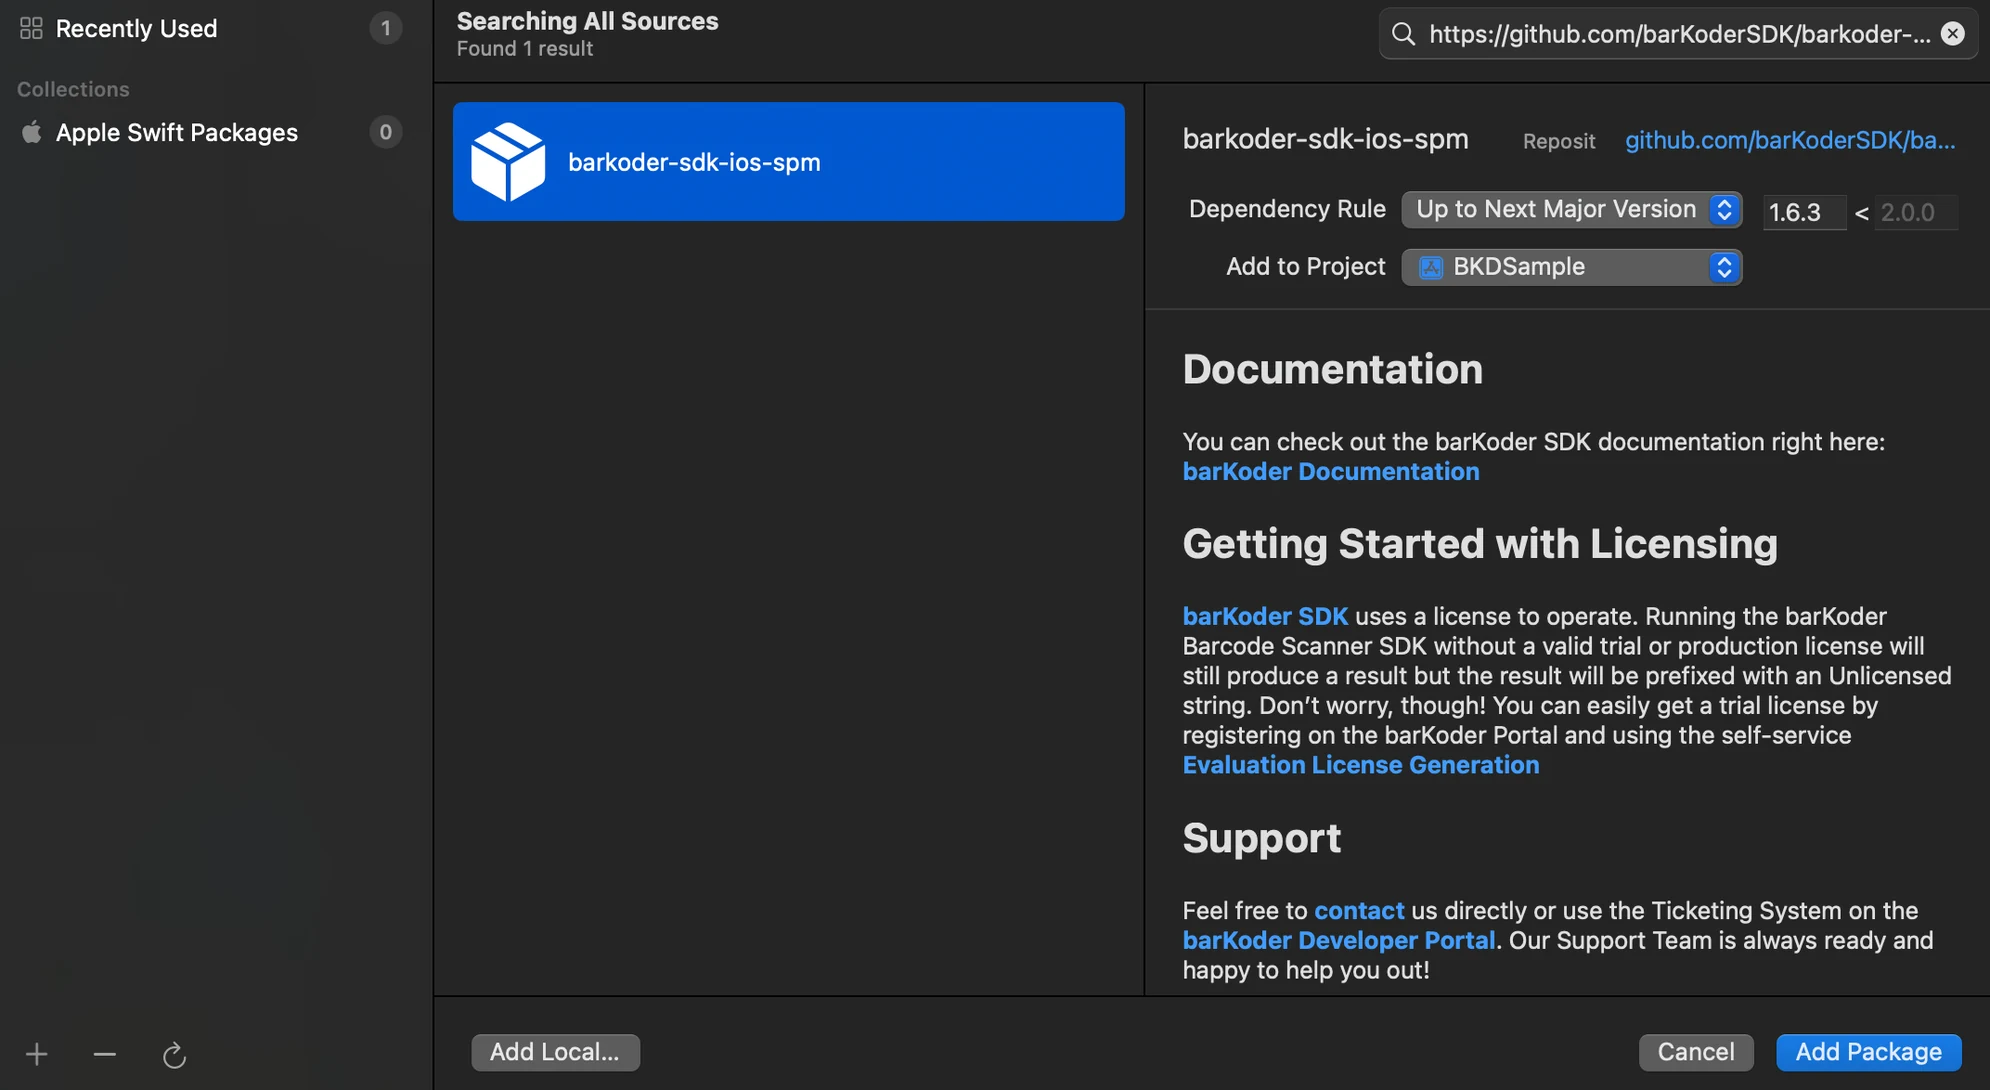The width and height of the screenshot is (1990, 1090).
Task: Click the plus icon to add a collection
Action: tap(37, 1054)
